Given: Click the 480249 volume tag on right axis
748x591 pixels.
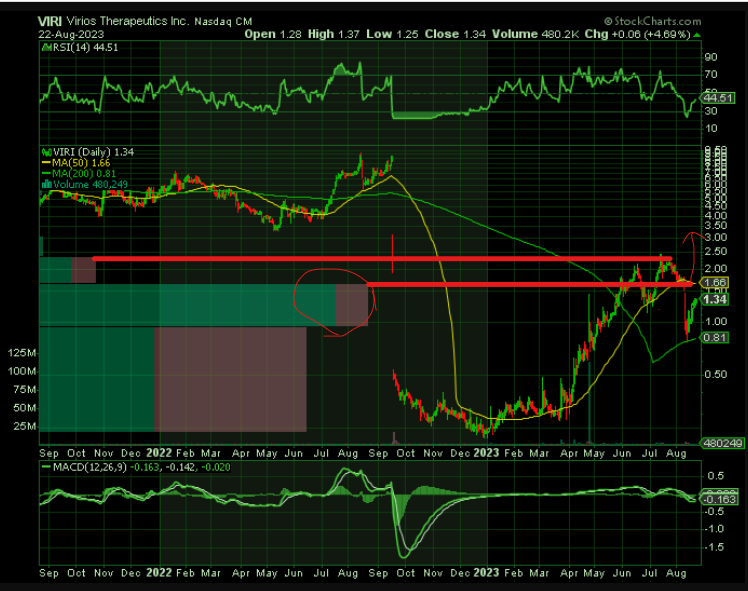Looking at the screenshot, I should click(723, 443).
